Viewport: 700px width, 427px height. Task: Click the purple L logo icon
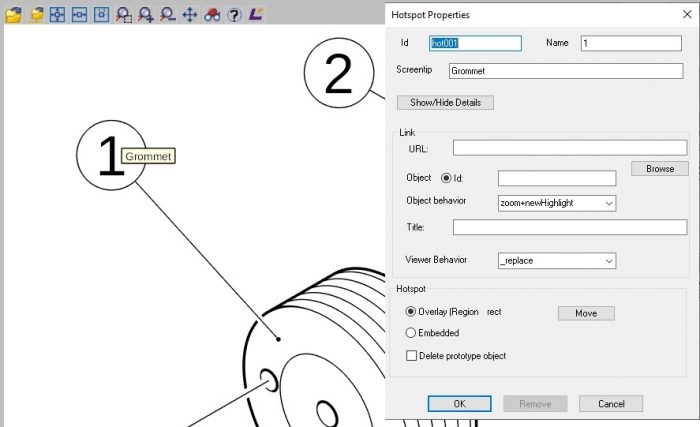256,15
